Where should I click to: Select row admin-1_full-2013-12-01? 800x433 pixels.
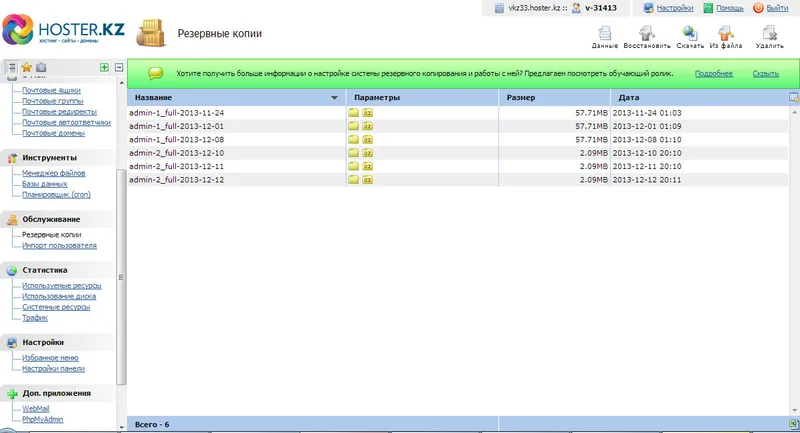458,126
